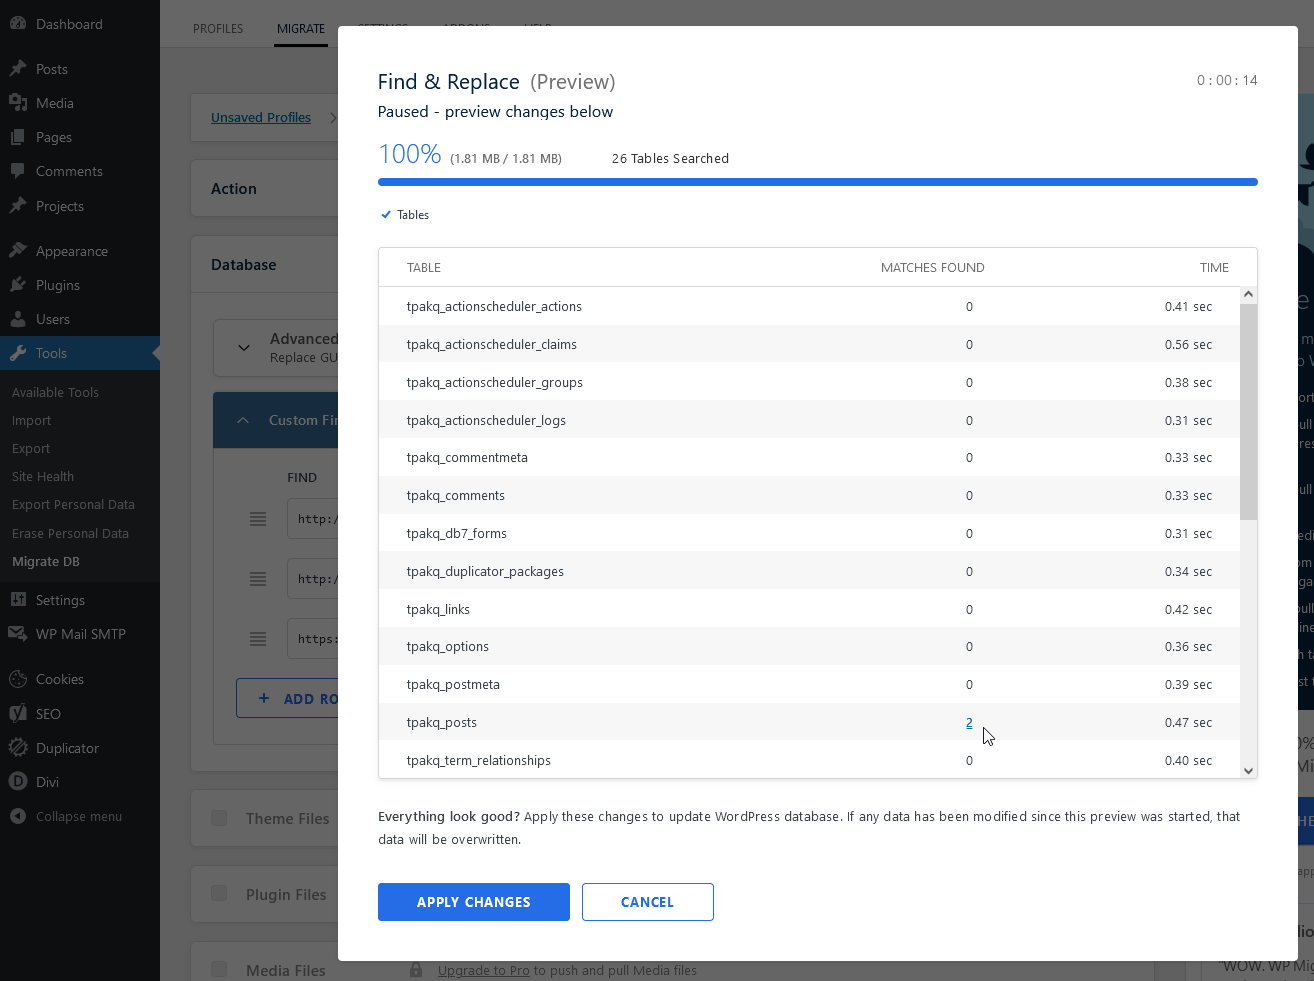Open Available Tools submenu item
This screenshot has height=981, width=1314.
pyautogui.click(x=55, y=393)
